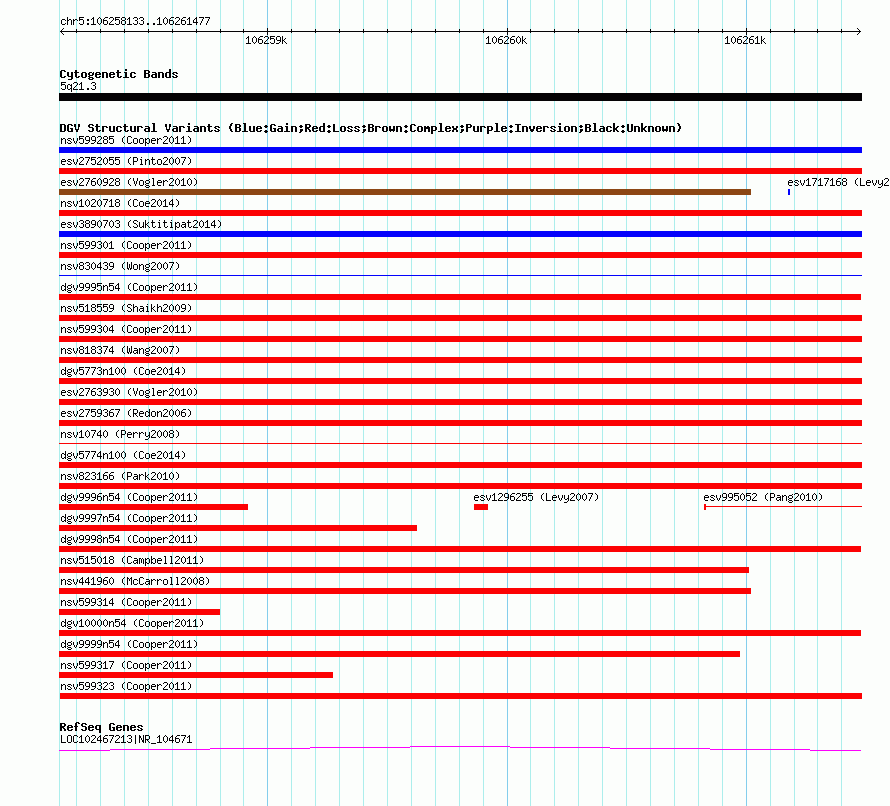Select the black 5q21.3 cytogenetic band

(x=460, y=97)
